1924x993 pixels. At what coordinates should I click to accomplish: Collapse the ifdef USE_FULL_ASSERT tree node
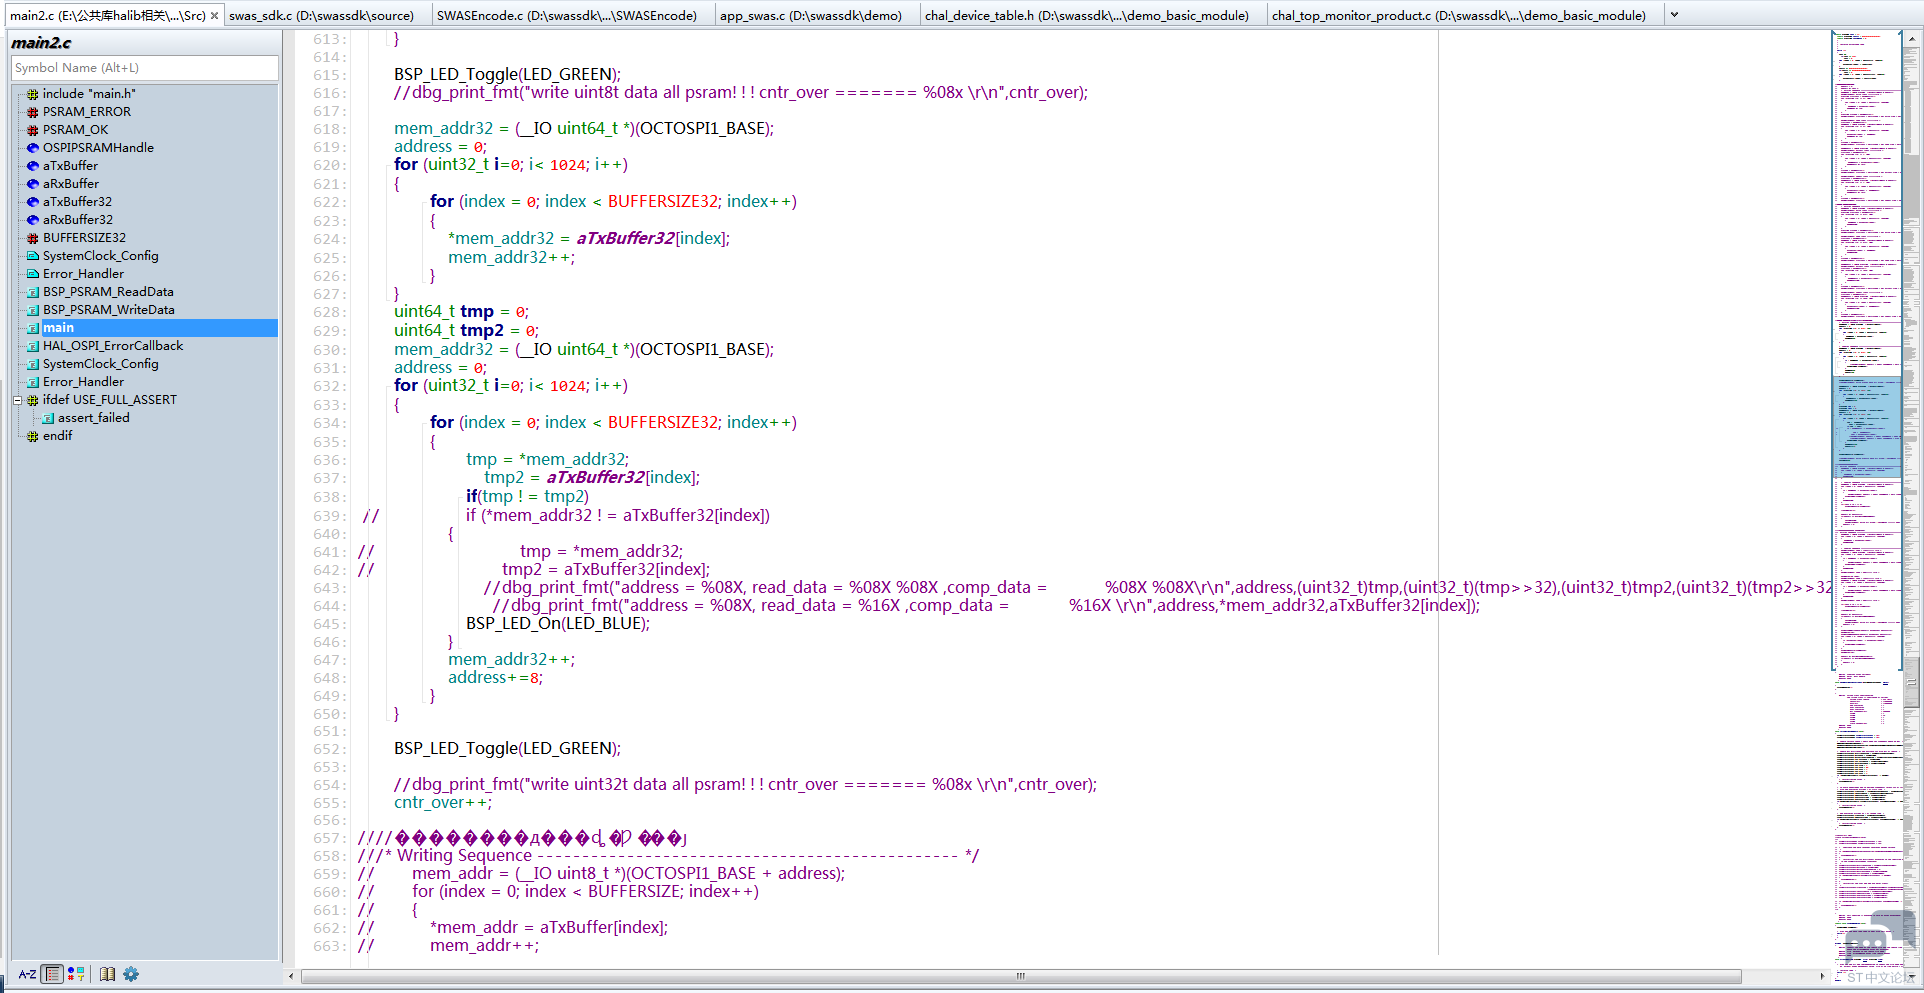(18, 400)
